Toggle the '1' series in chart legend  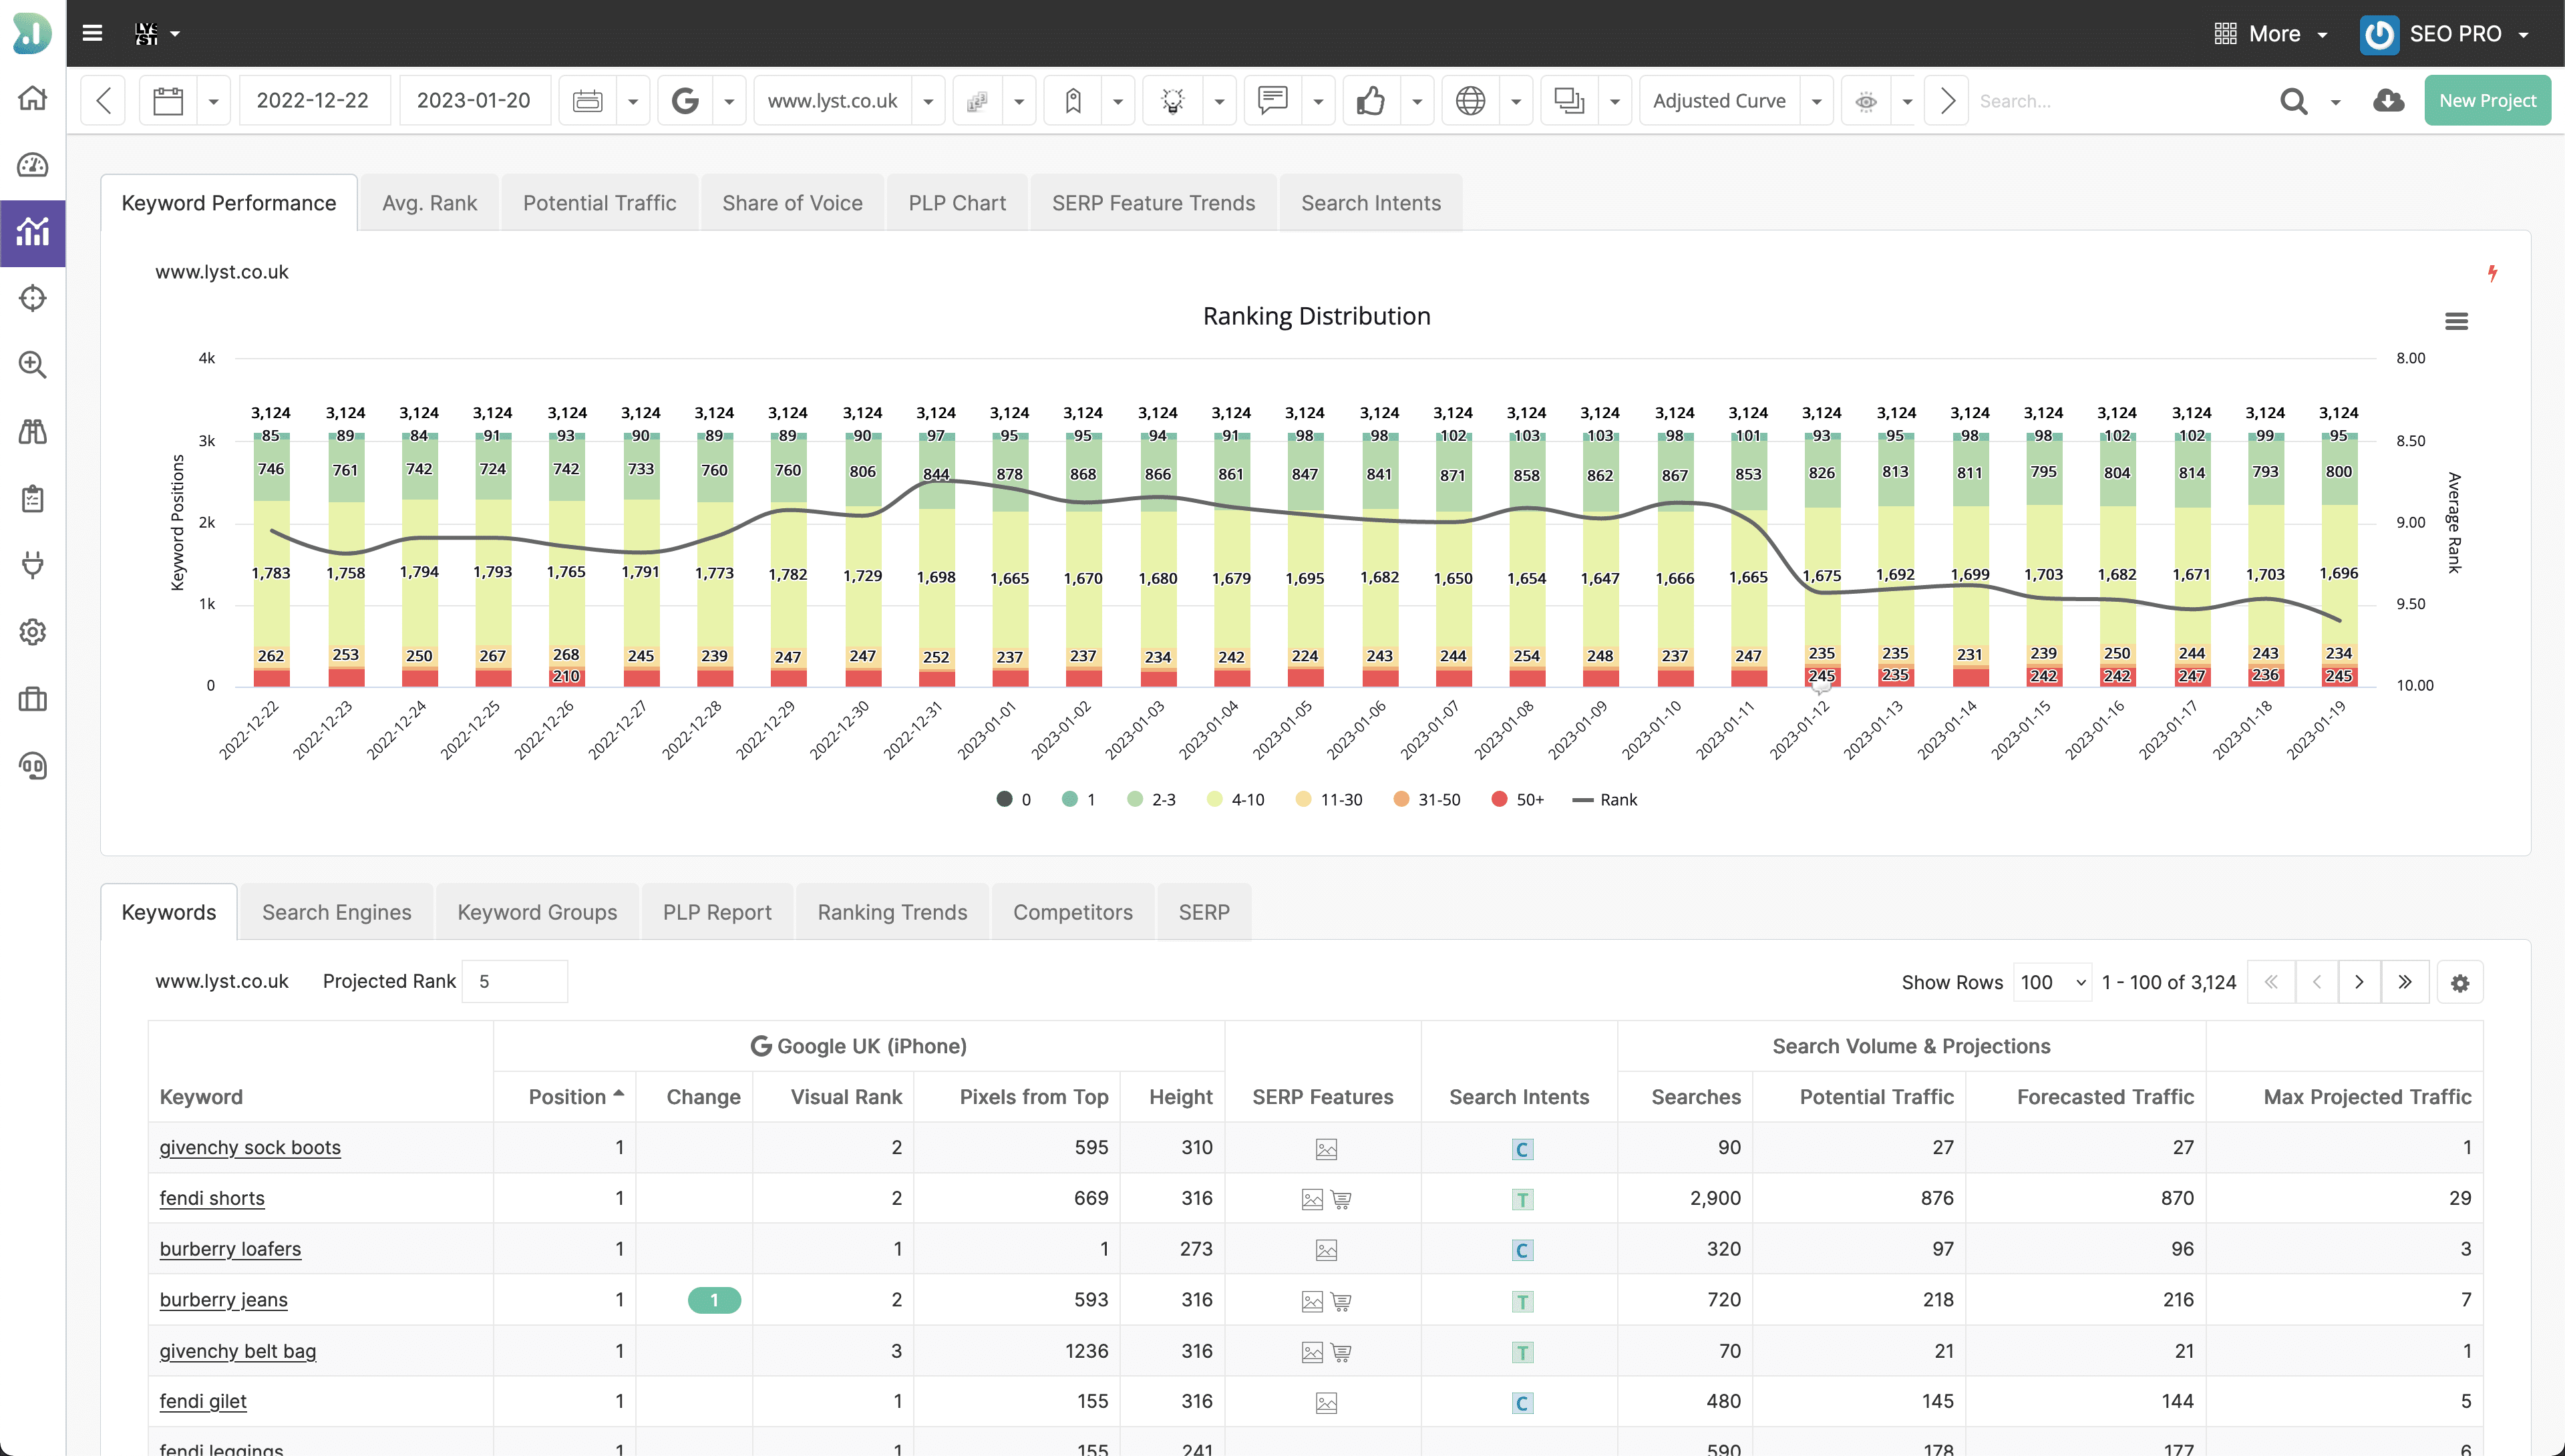(x=1079, y=799)
